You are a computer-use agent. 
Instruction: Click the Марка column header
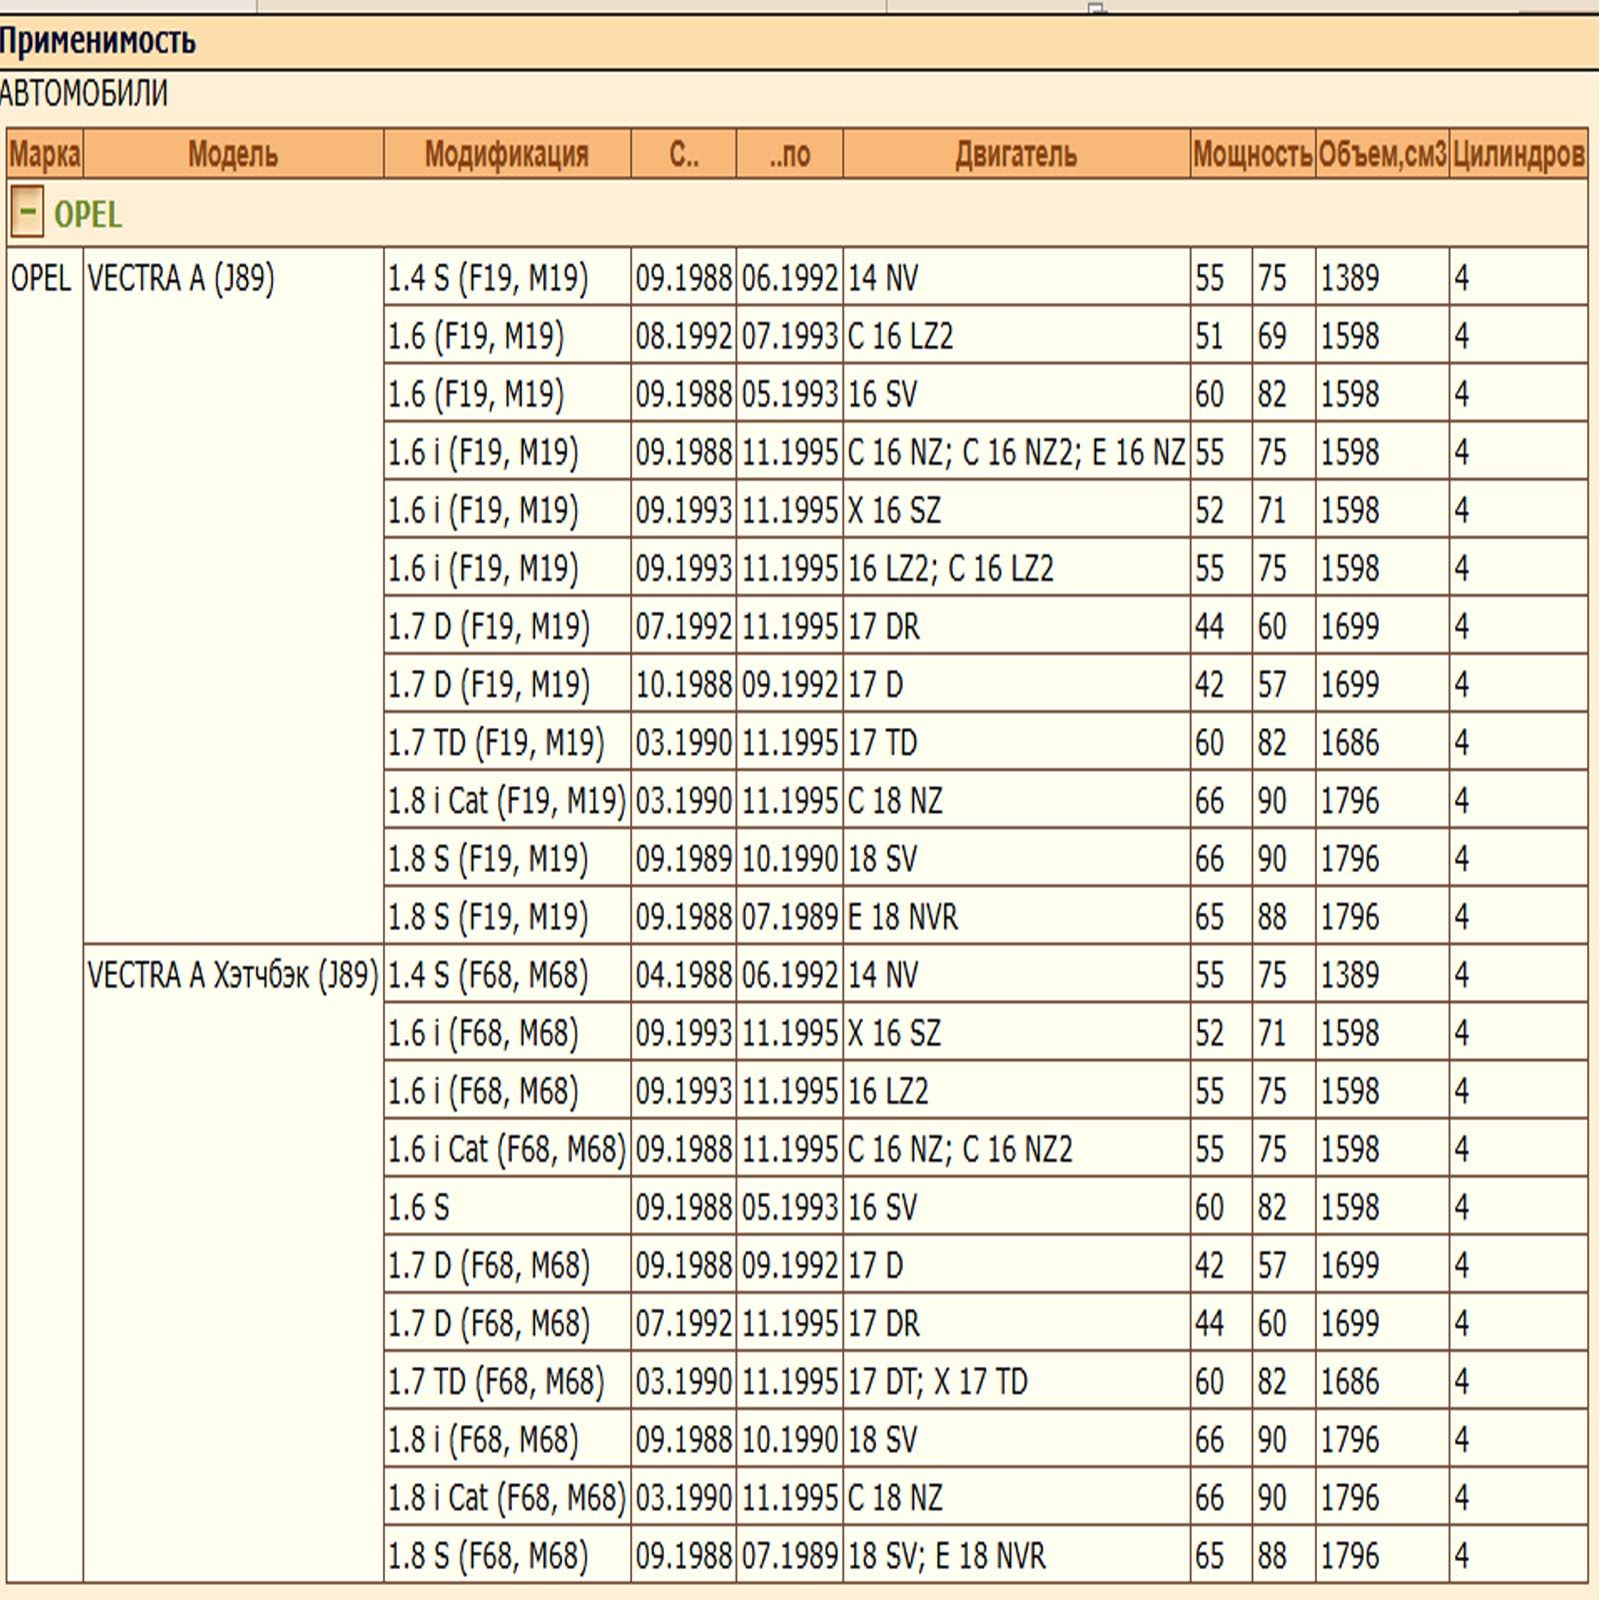[44, 155]
